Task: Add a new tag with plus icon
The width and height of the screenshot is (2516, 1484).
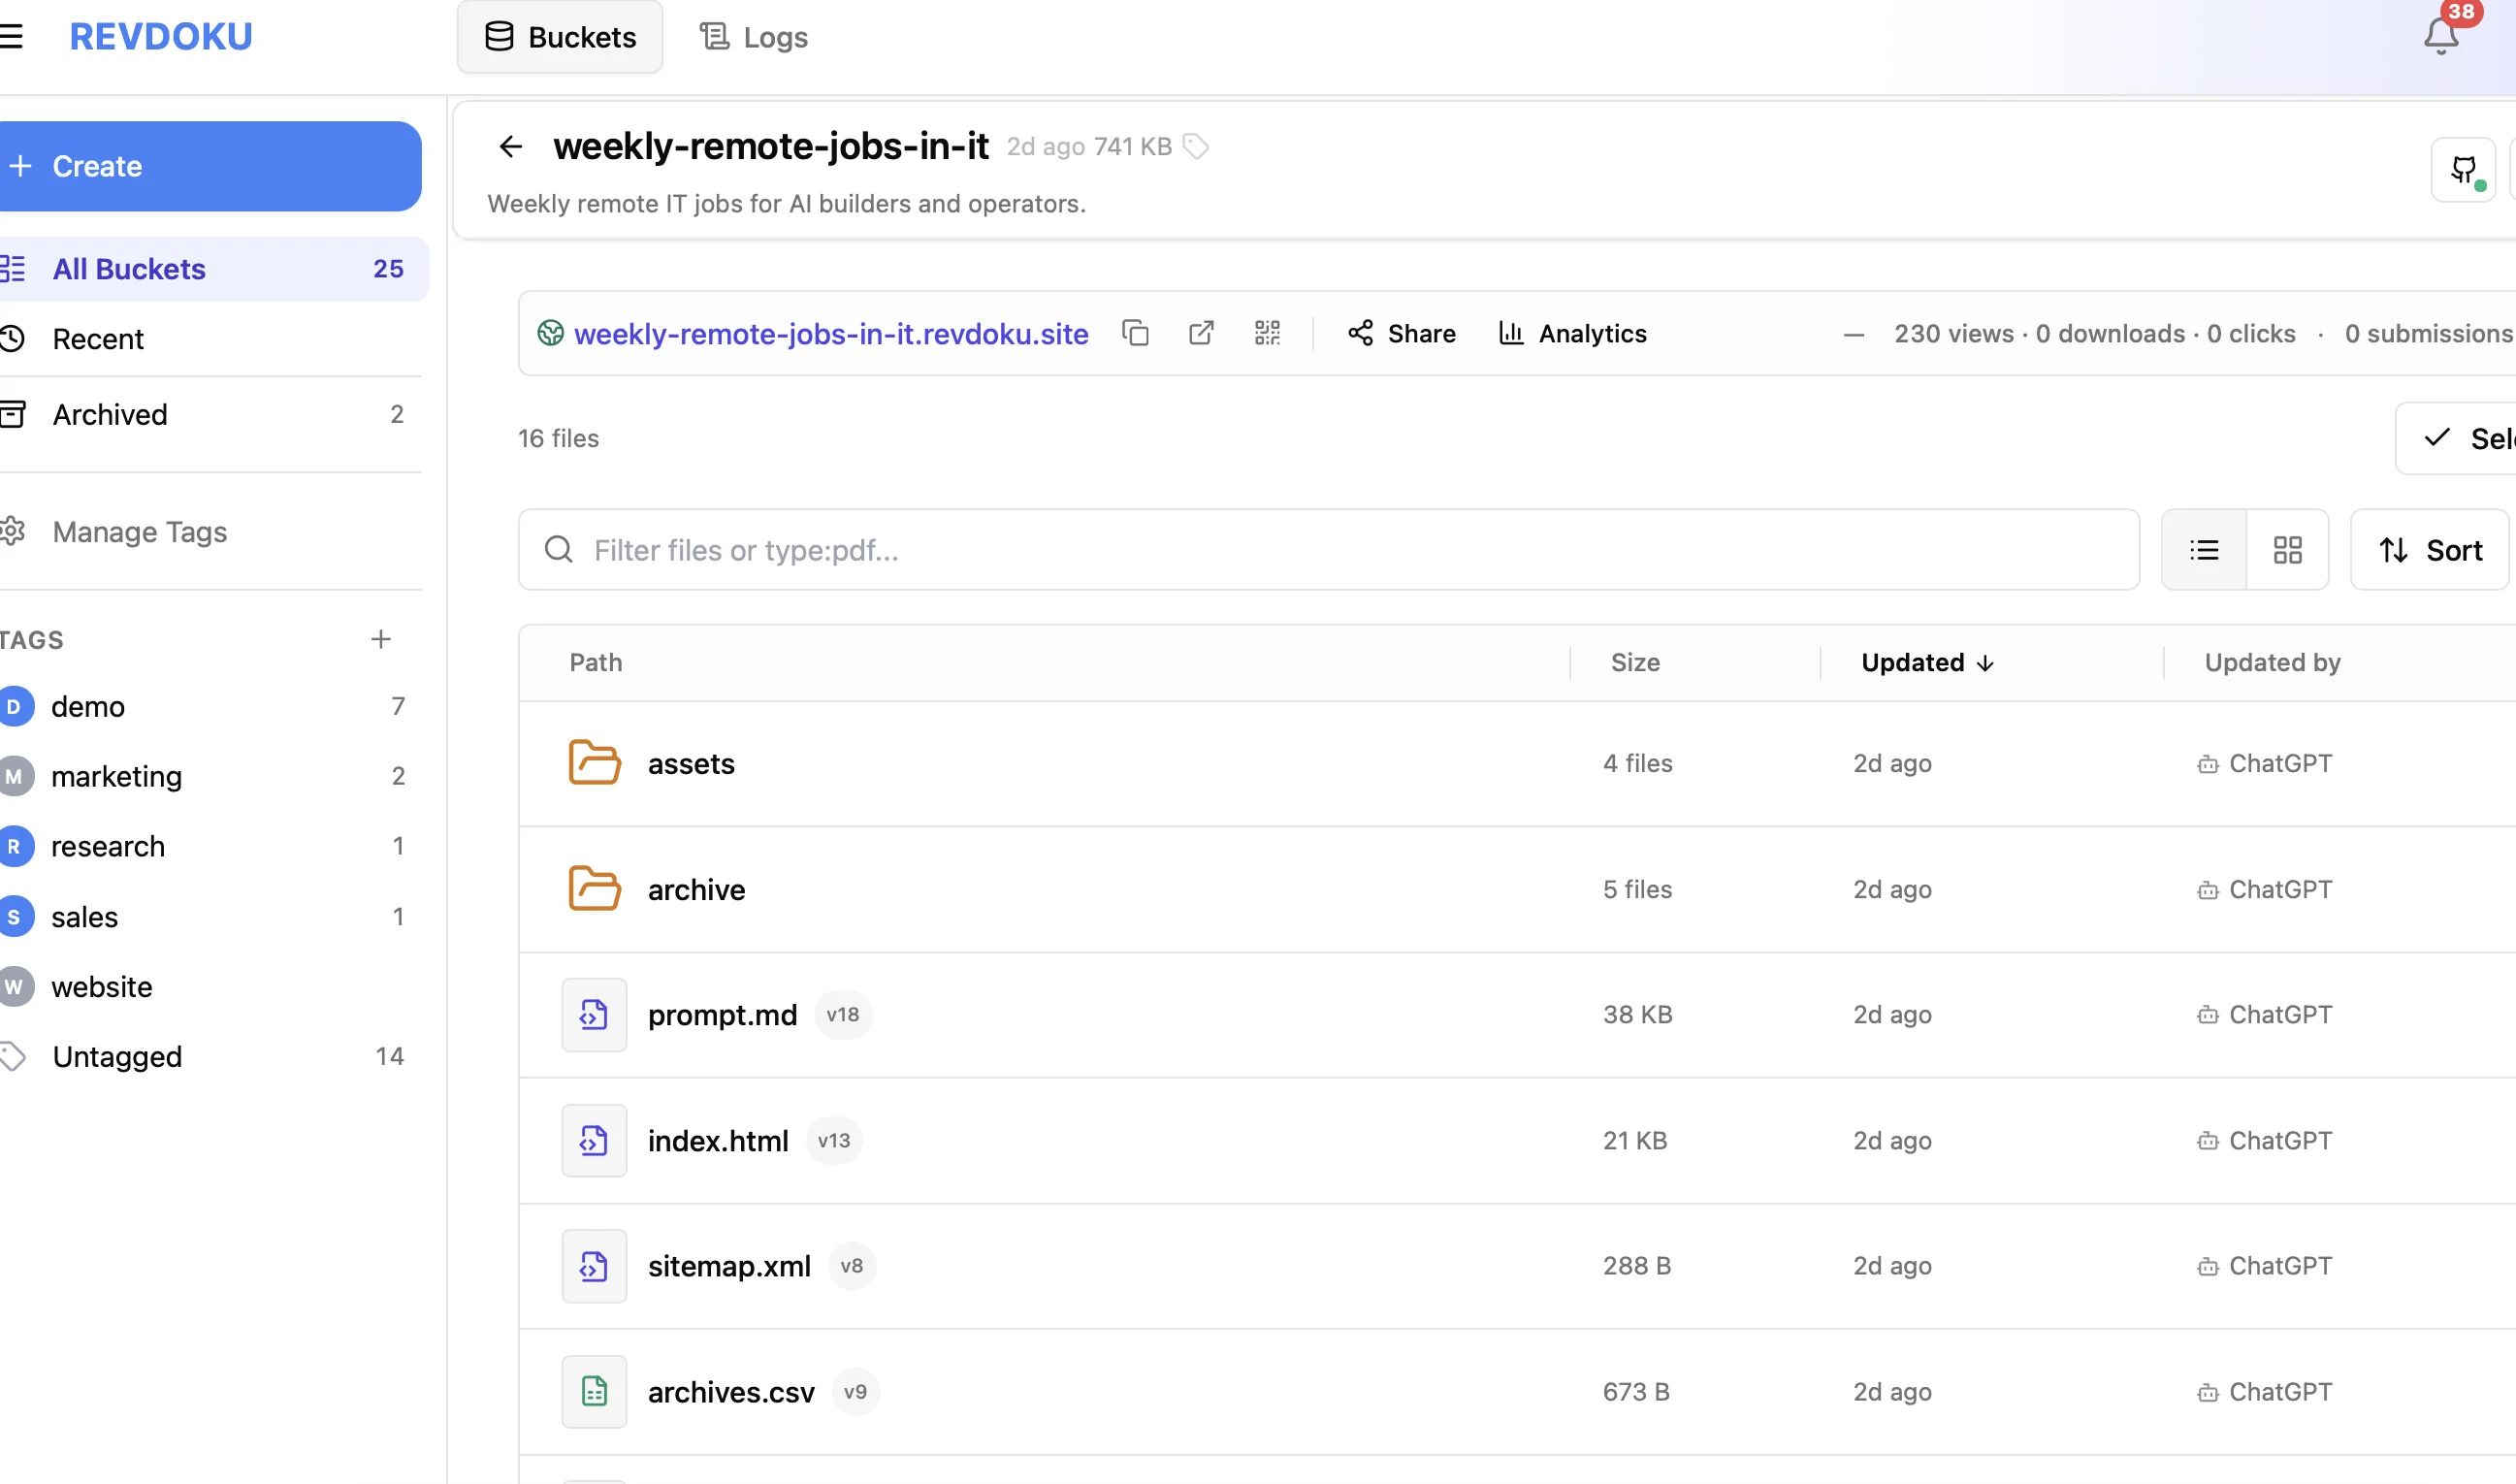Action: (x=380, y=639)
